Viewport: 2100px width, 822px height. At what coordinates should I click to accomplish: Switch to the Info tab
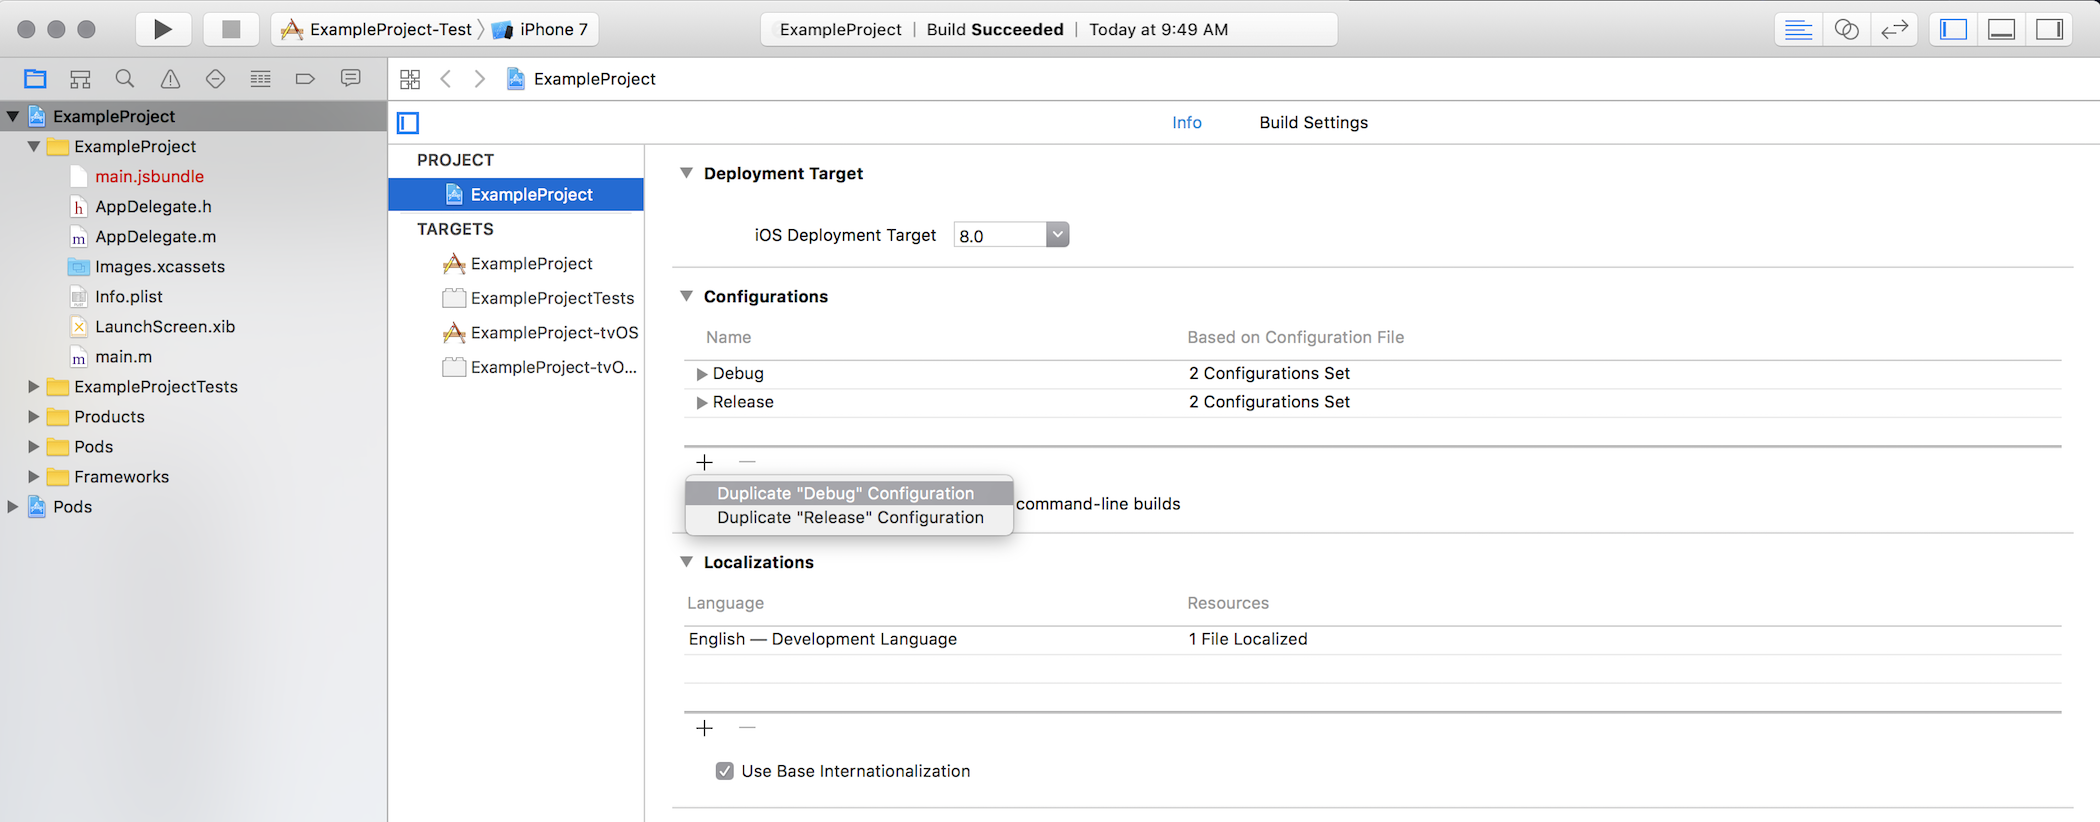(1186, 122)
